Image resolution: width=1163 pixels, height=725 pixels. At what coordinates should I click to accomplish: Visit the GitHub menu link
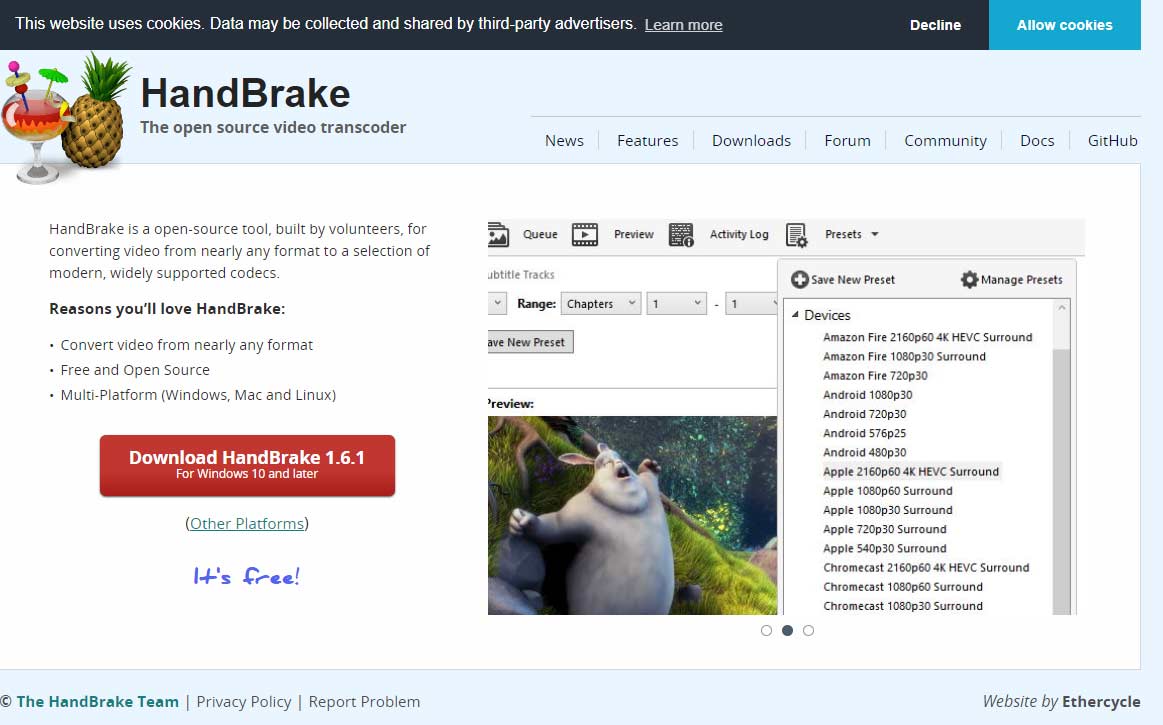[1112, 140]
